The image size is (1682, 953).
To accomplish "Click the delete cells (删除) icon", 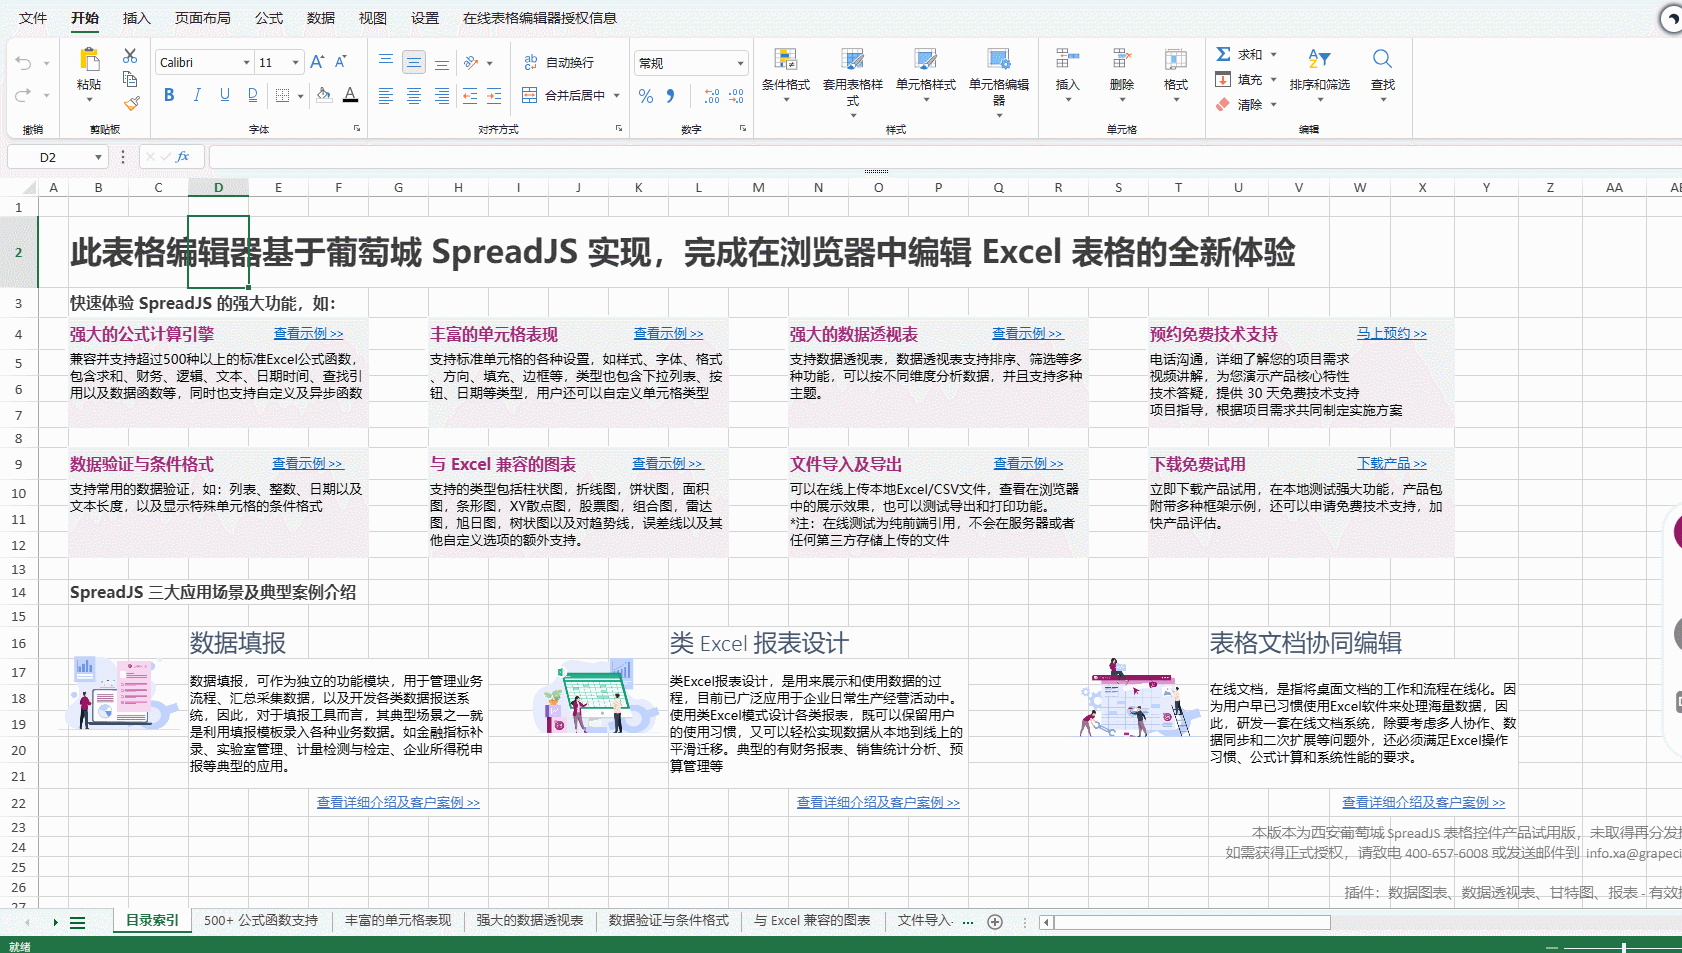I will pyautogui.click(x=1122, y=59).
